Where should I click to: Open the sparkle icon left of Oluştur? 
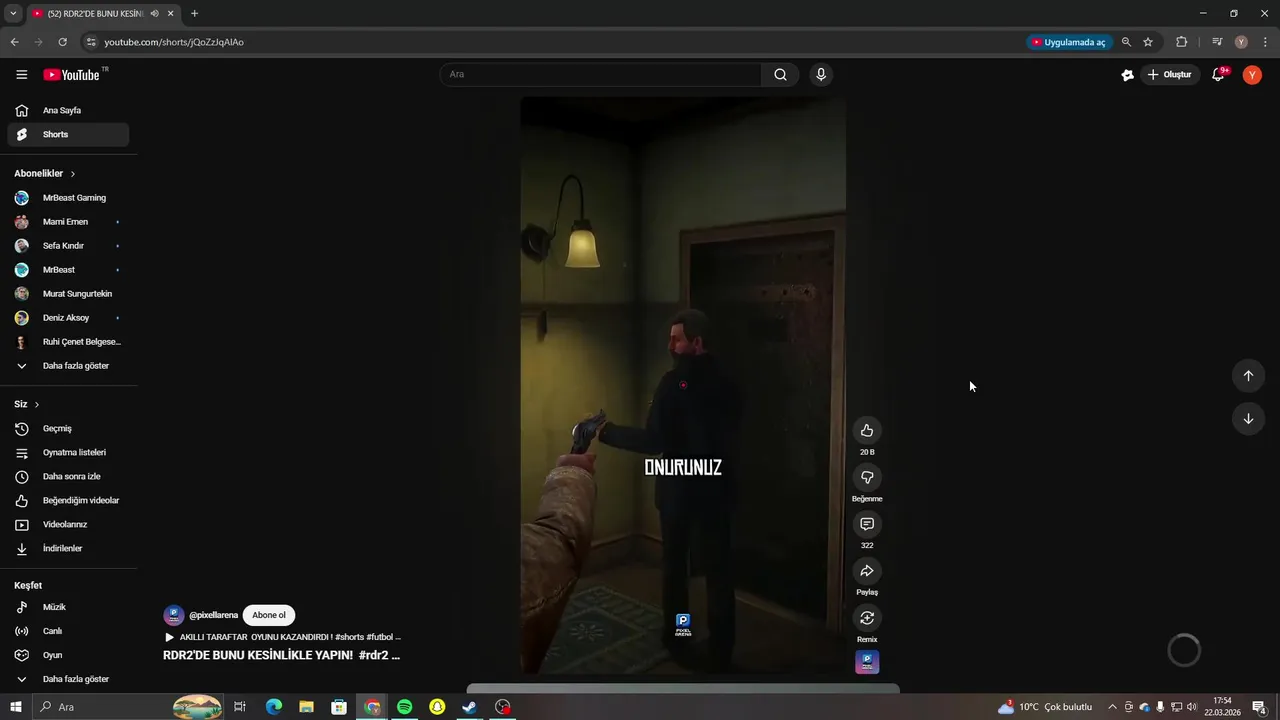pyautogui.click(x=1128, y=75)
